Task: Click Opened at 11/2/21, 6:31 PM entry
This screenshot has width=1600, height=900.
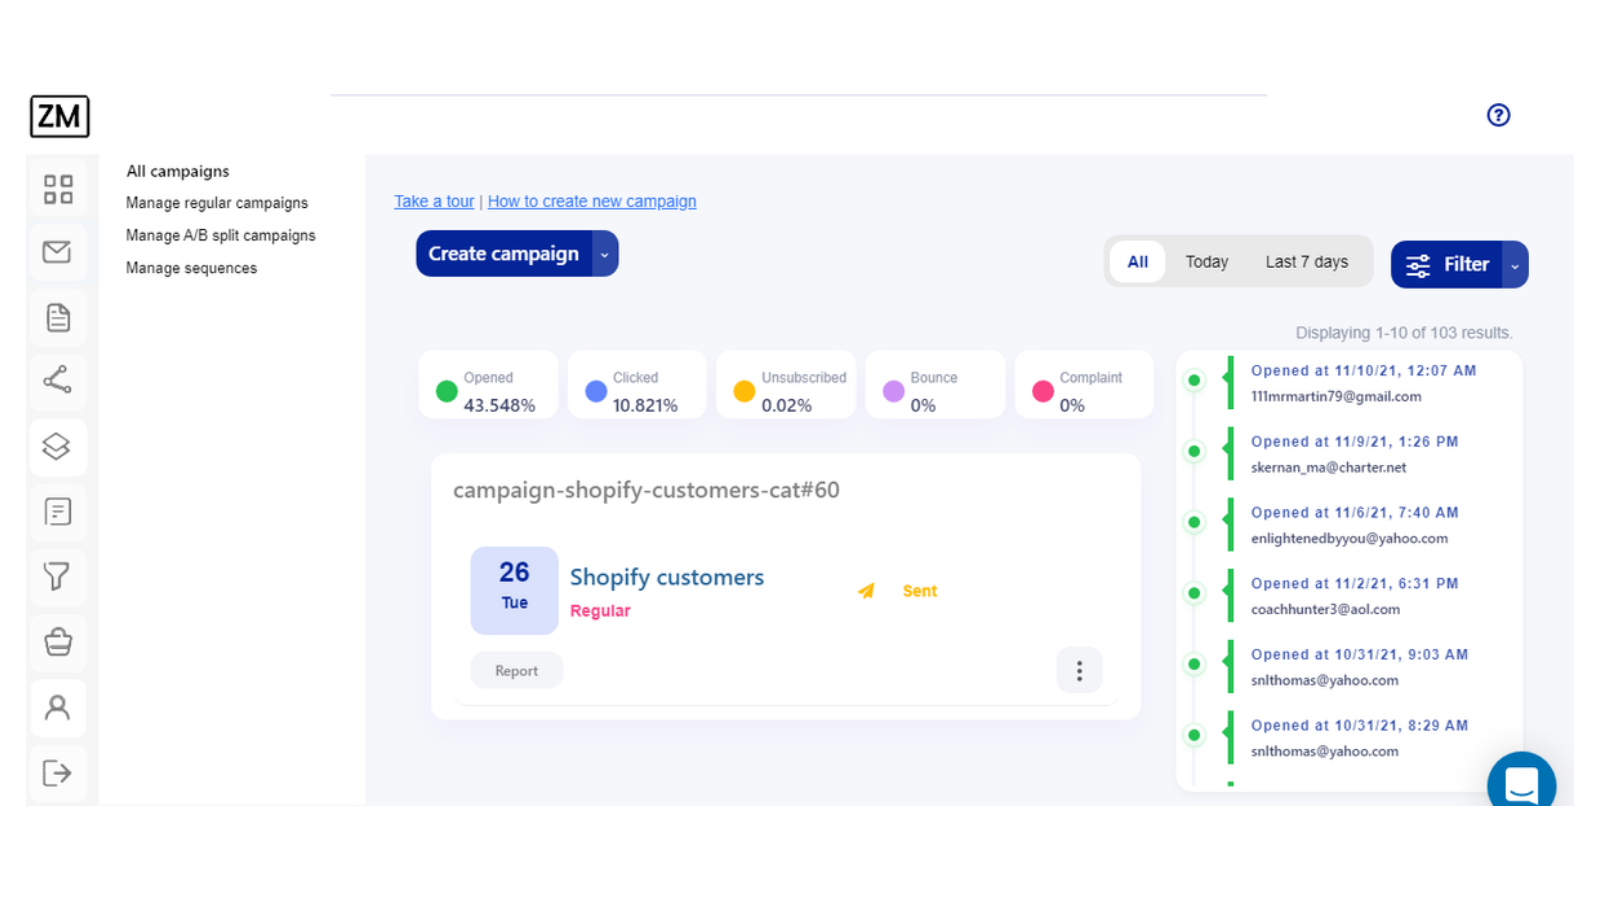Action: tap(1354, 583)
